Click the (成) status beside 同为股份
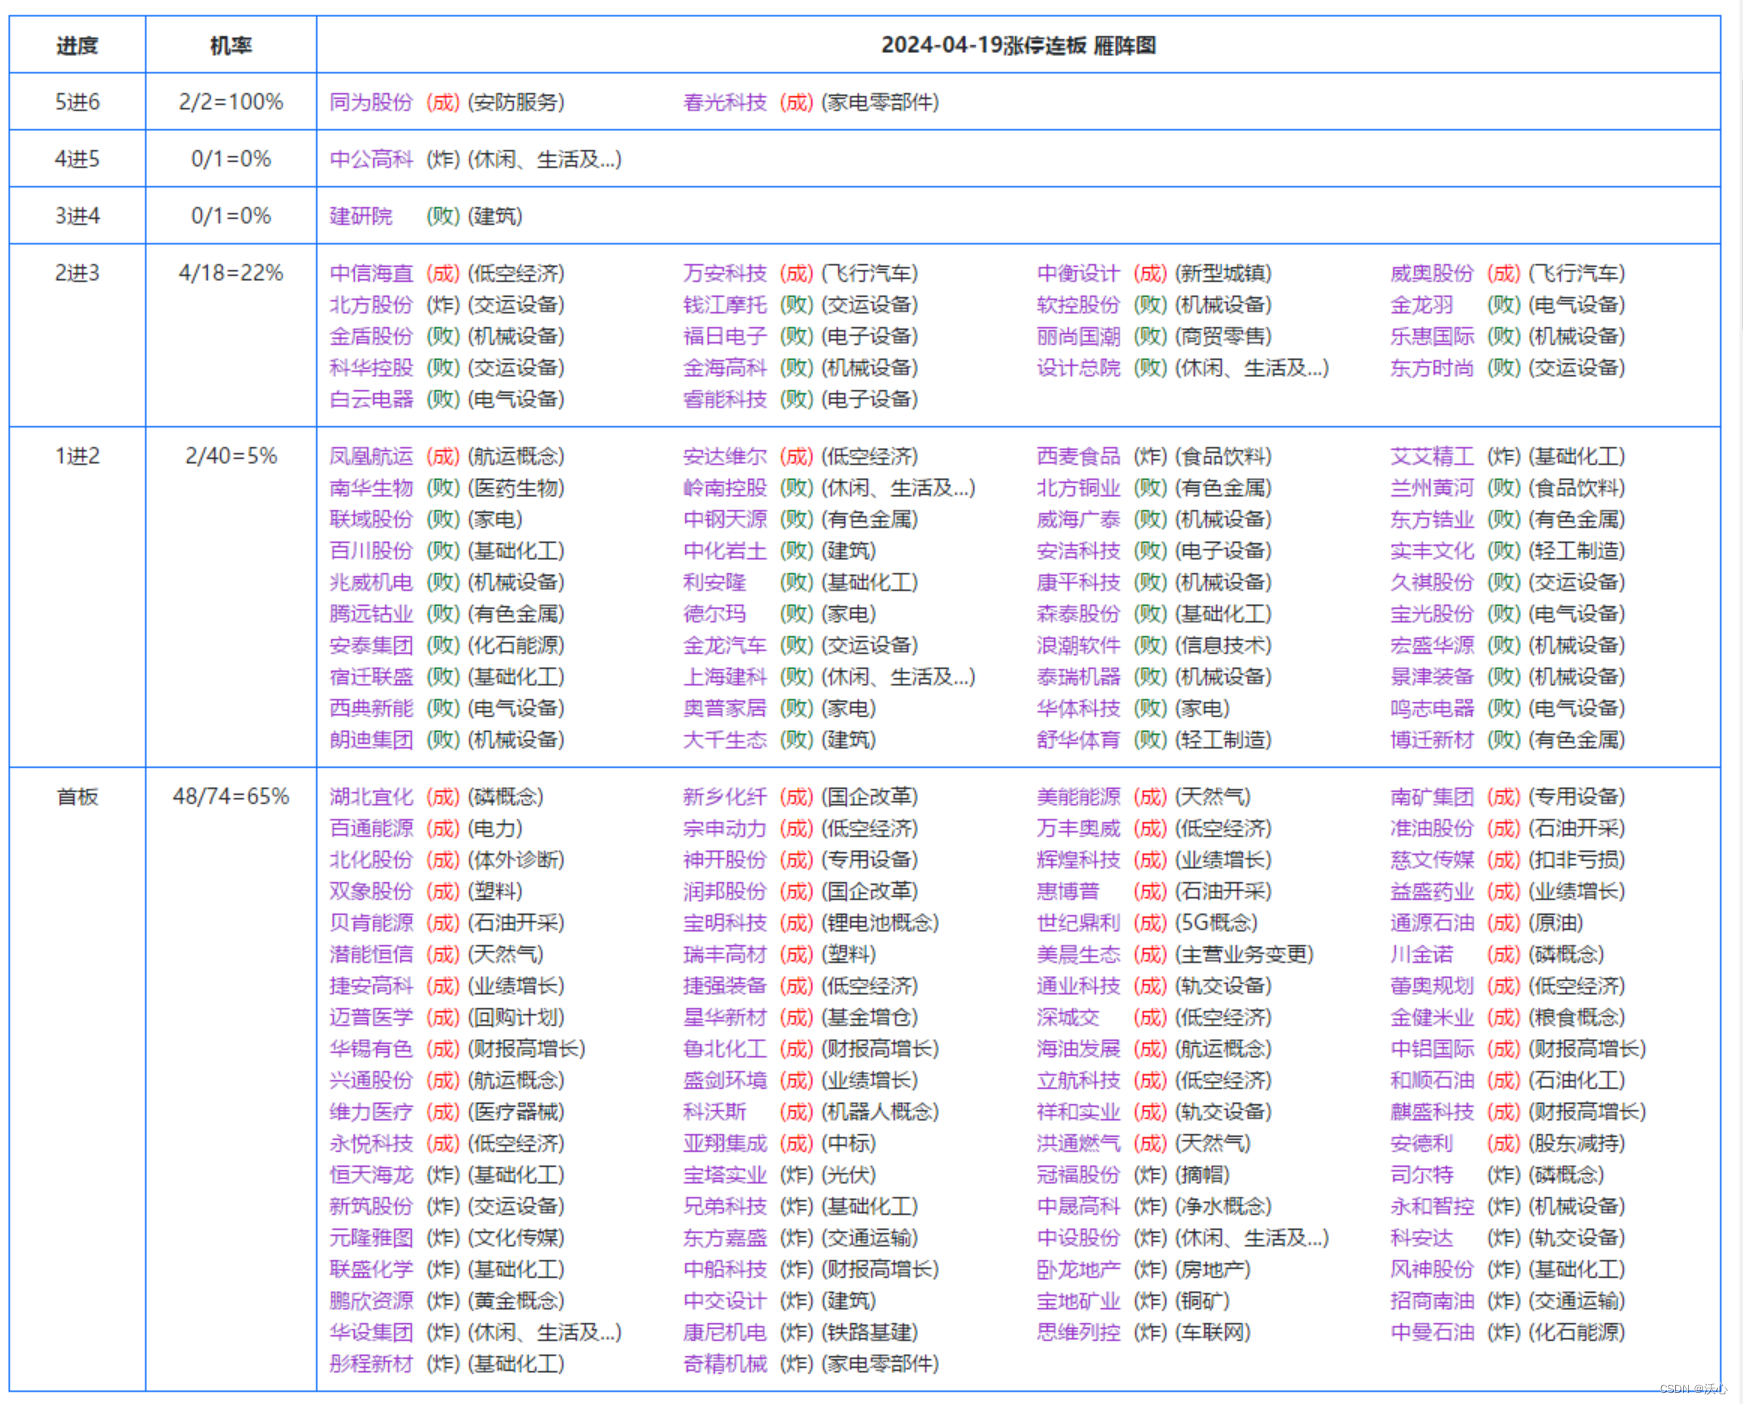The width and height of the screenshot is (1743, 1404). point(443,102)
